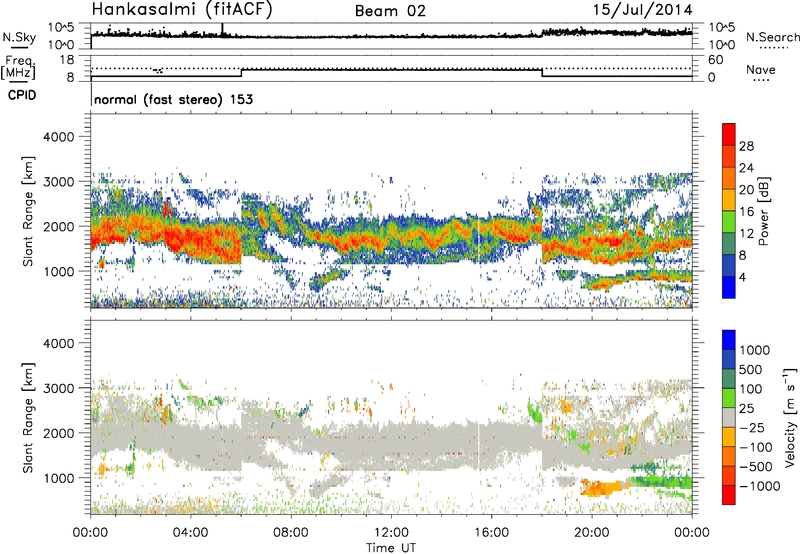Click the '28' tick on the Power scale
Screen dimensions: 800x554
[746, 146]
